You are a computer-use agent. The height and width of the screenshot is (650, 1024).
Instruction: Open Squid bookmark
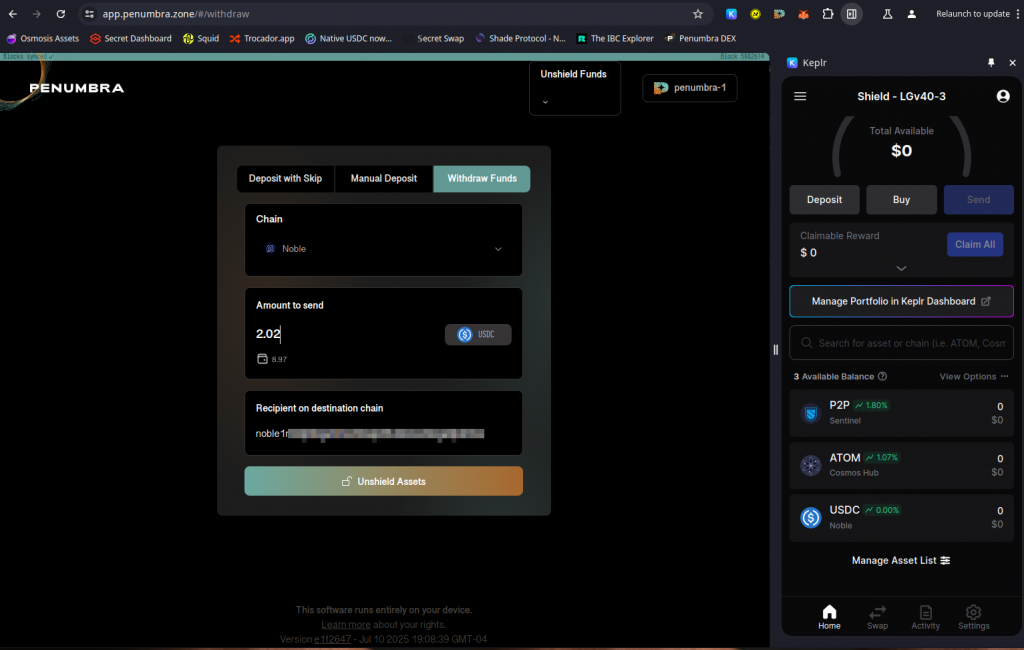pos(201,39)
